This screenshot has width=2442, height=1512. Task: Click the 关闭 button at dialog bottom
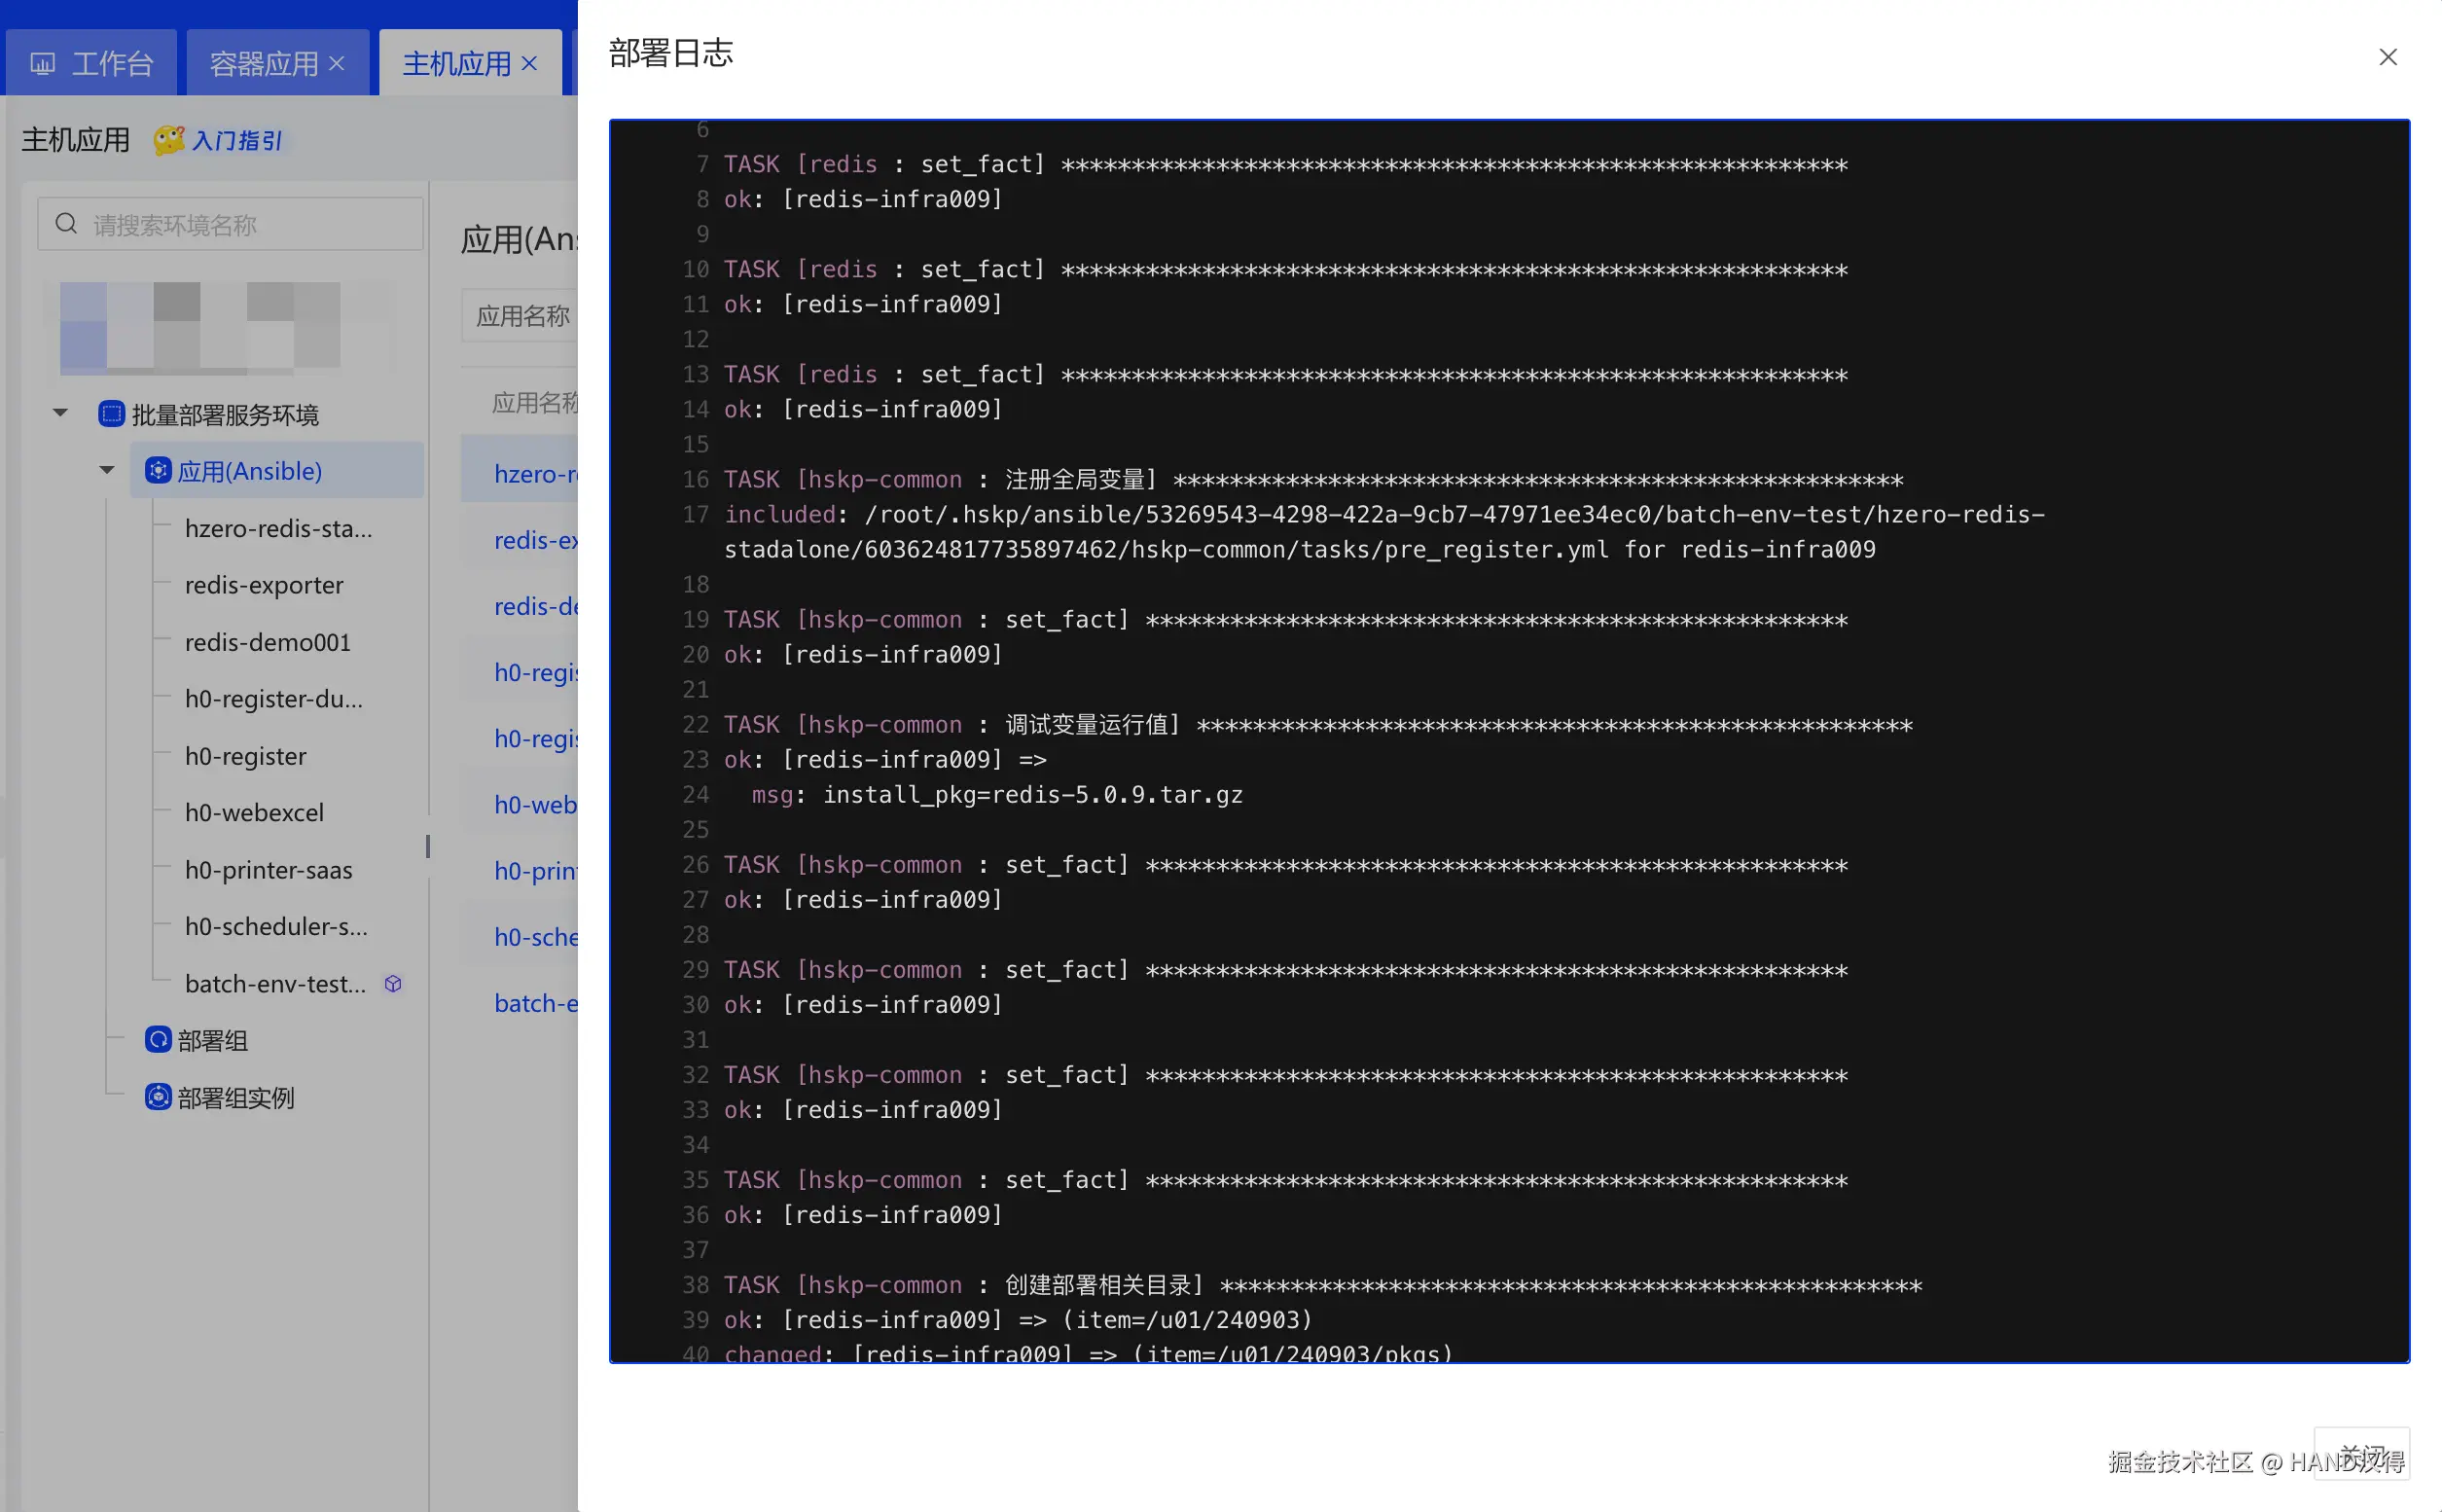tap(2361, 1453)
